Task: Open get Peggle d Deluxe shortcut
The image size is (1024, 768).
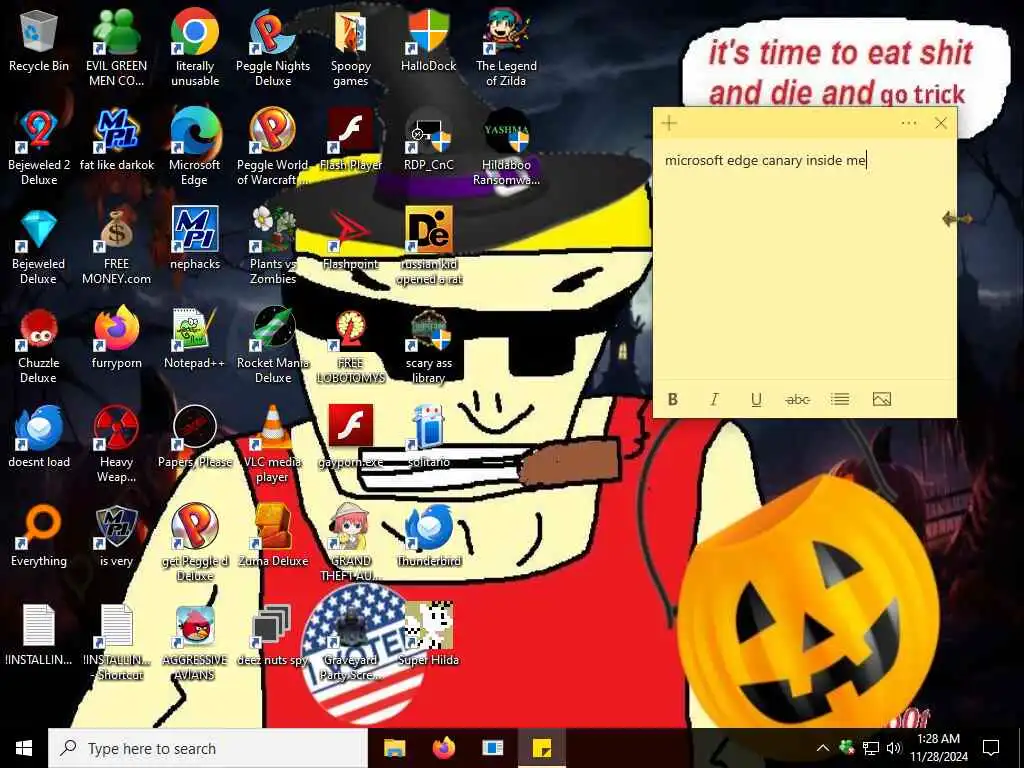Action: [195, 543]
